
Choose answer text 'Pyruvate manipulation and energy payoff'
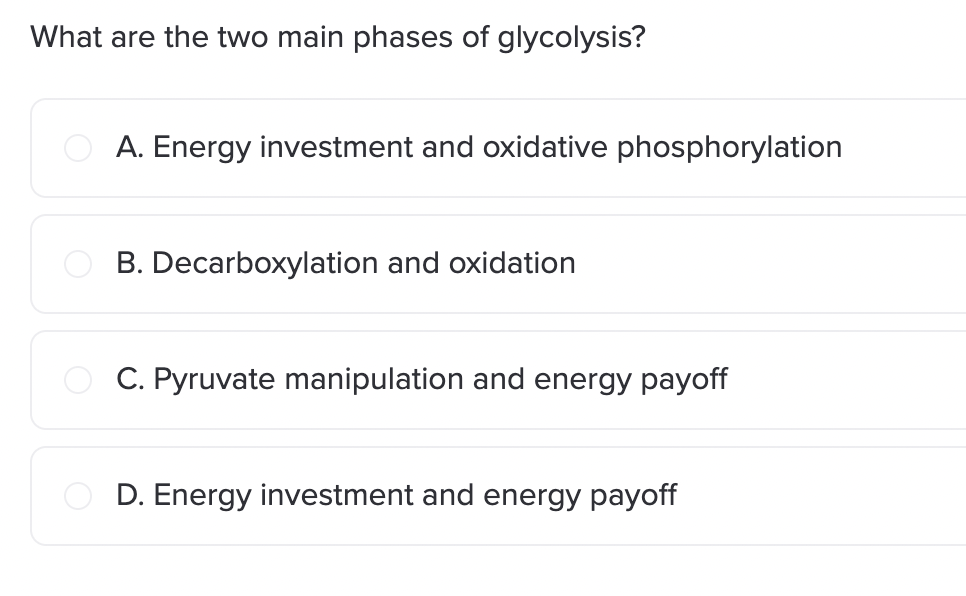(x=440, y=380)
